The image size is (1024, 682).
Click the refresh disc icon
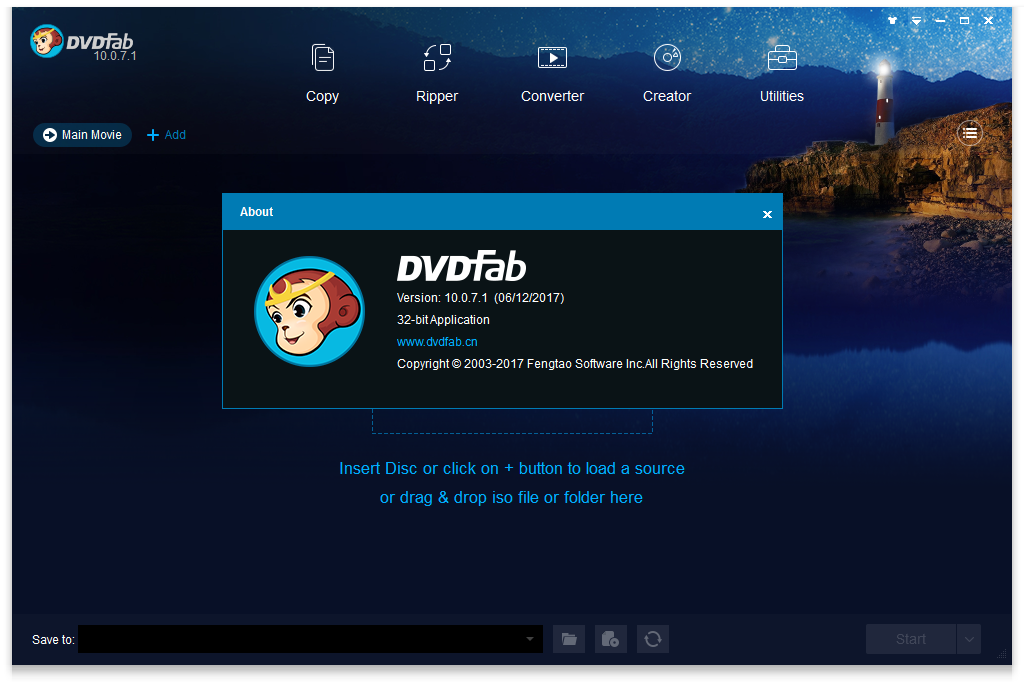coord(652,639)
